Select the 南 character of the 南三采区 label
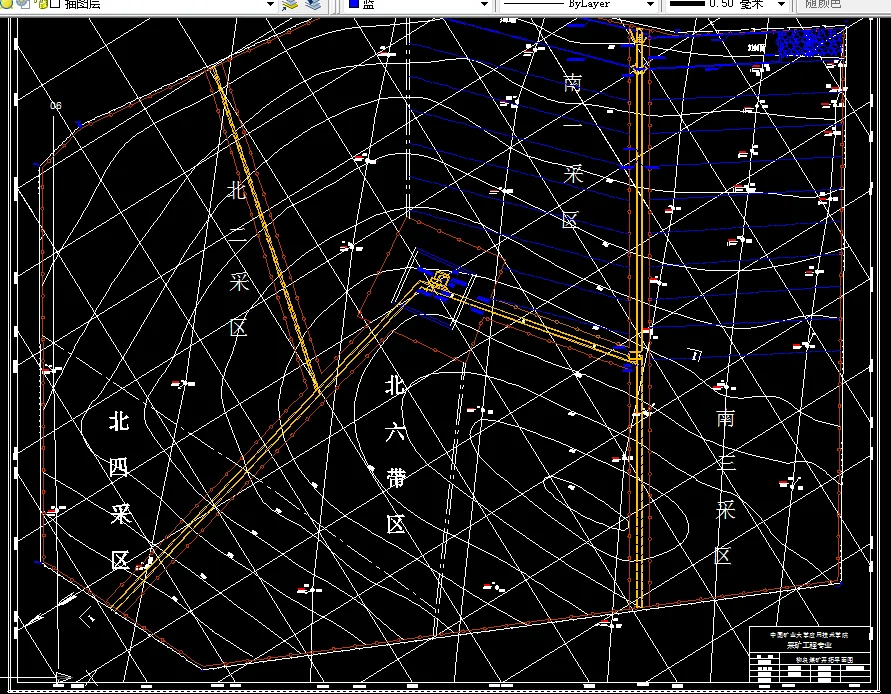891x694 pixels. click(725, 419)
